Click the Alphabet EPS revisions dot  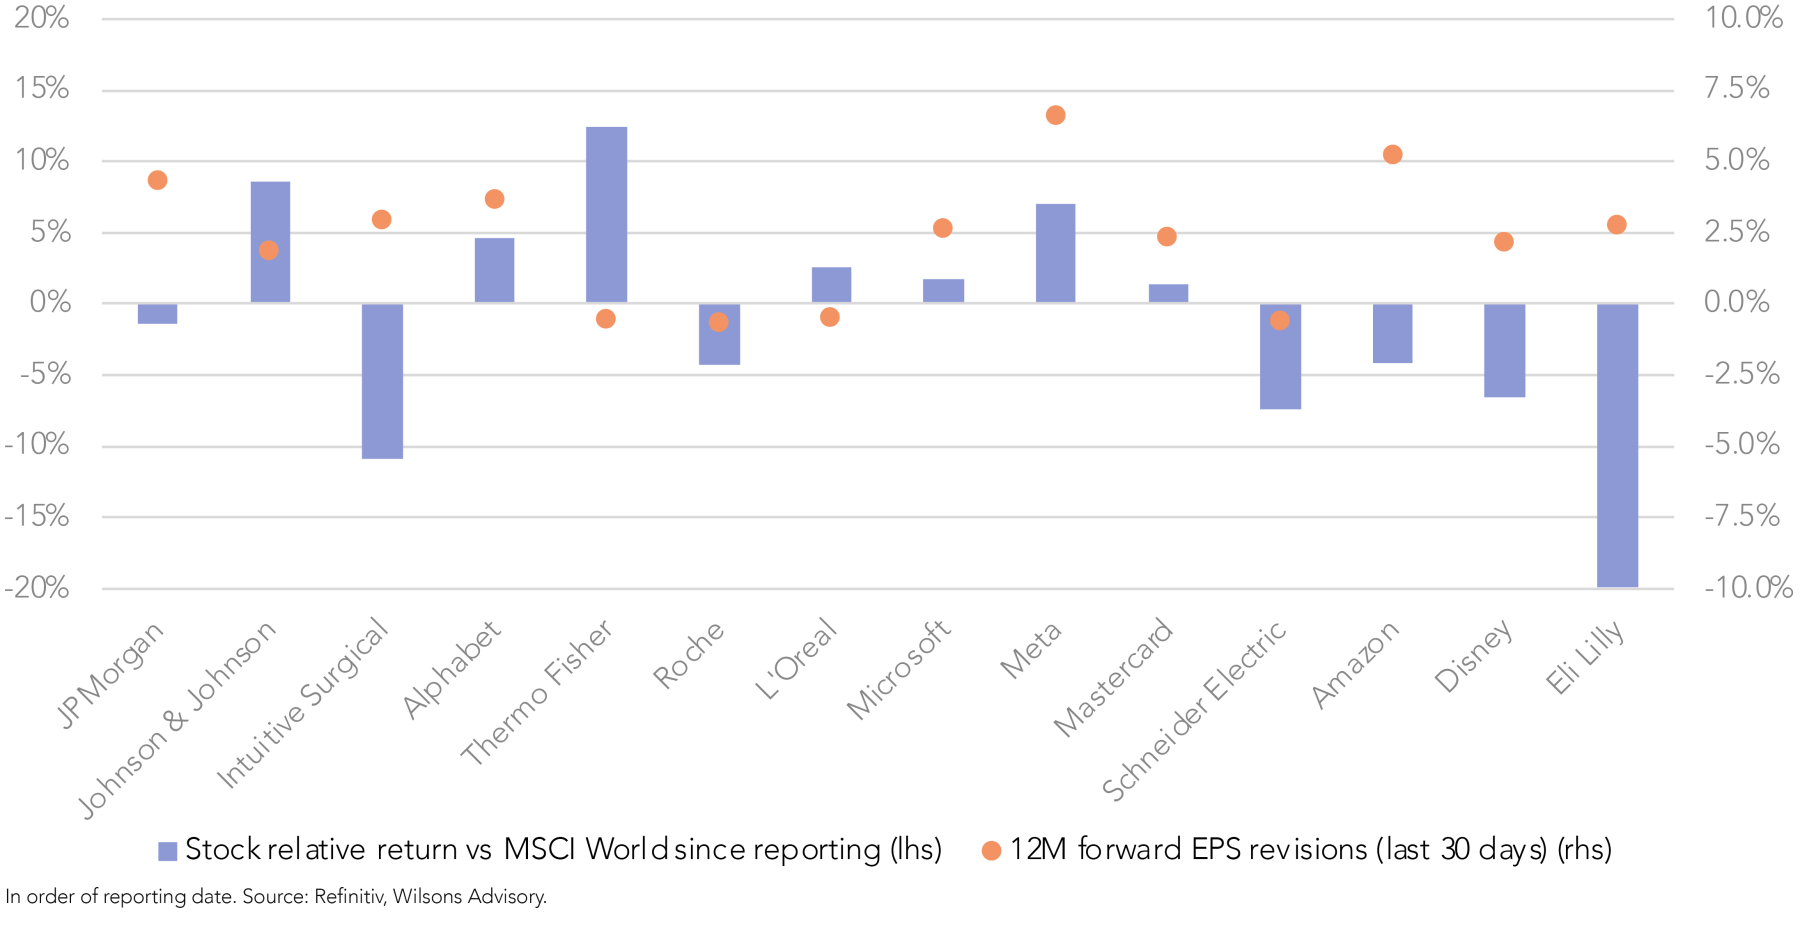click(494, 199)
